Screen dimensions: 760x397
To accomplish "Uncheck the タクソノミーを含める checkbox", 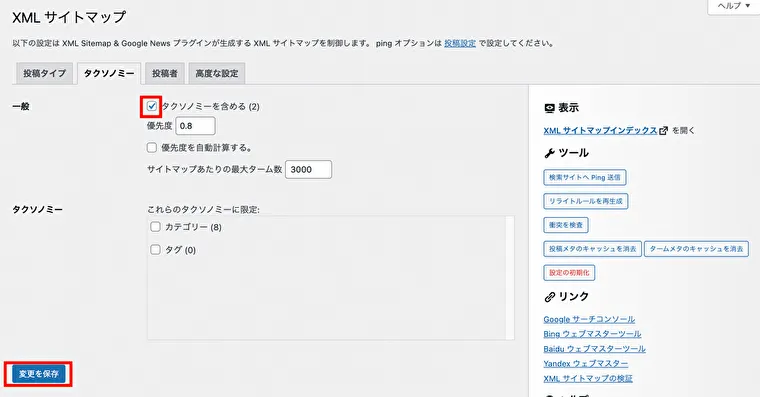I will pos(152,106).
